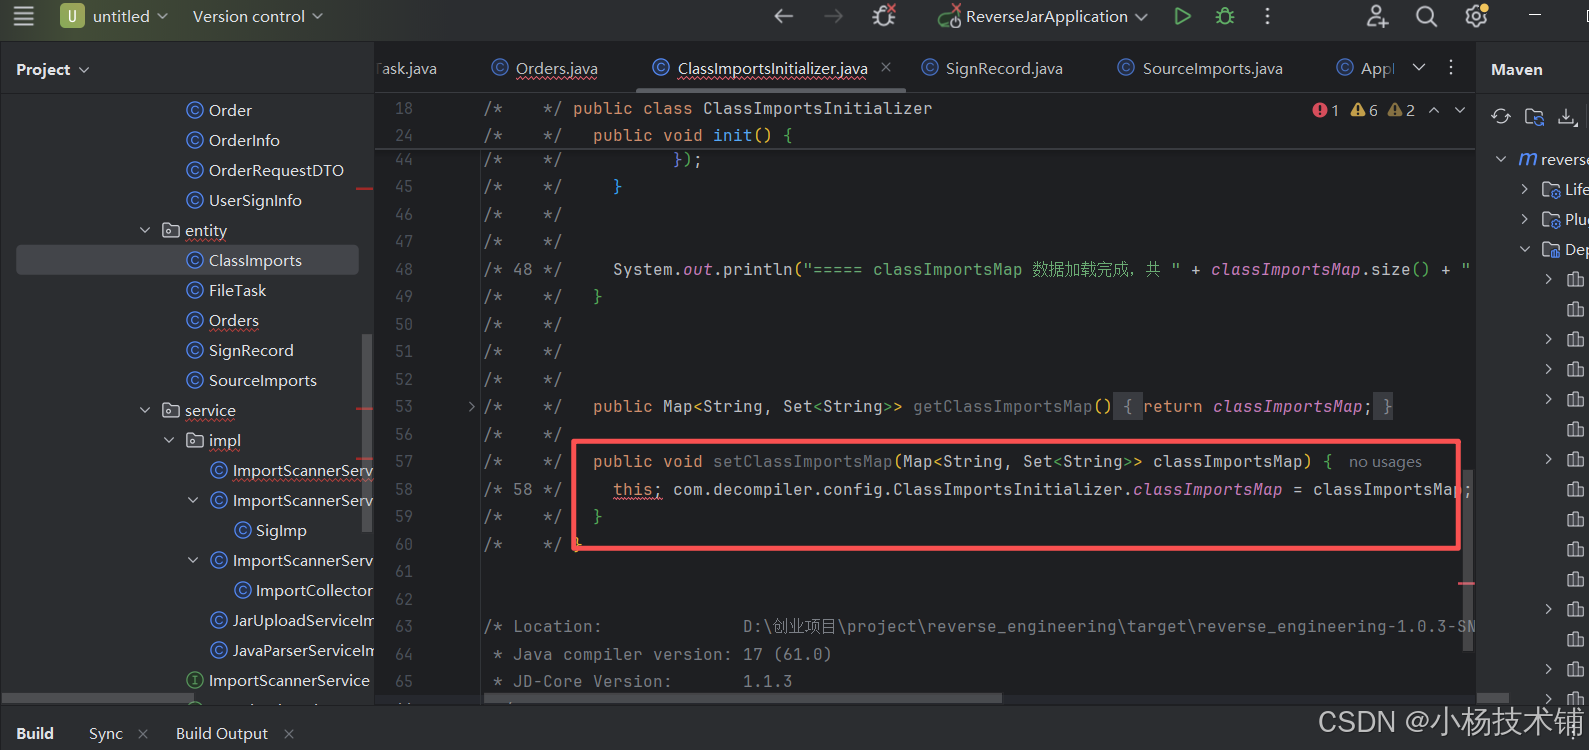Click the no usages hint on setClassImportsMap
Viewport: 1589px width, 750px height.
click(x=1385, y=462)
